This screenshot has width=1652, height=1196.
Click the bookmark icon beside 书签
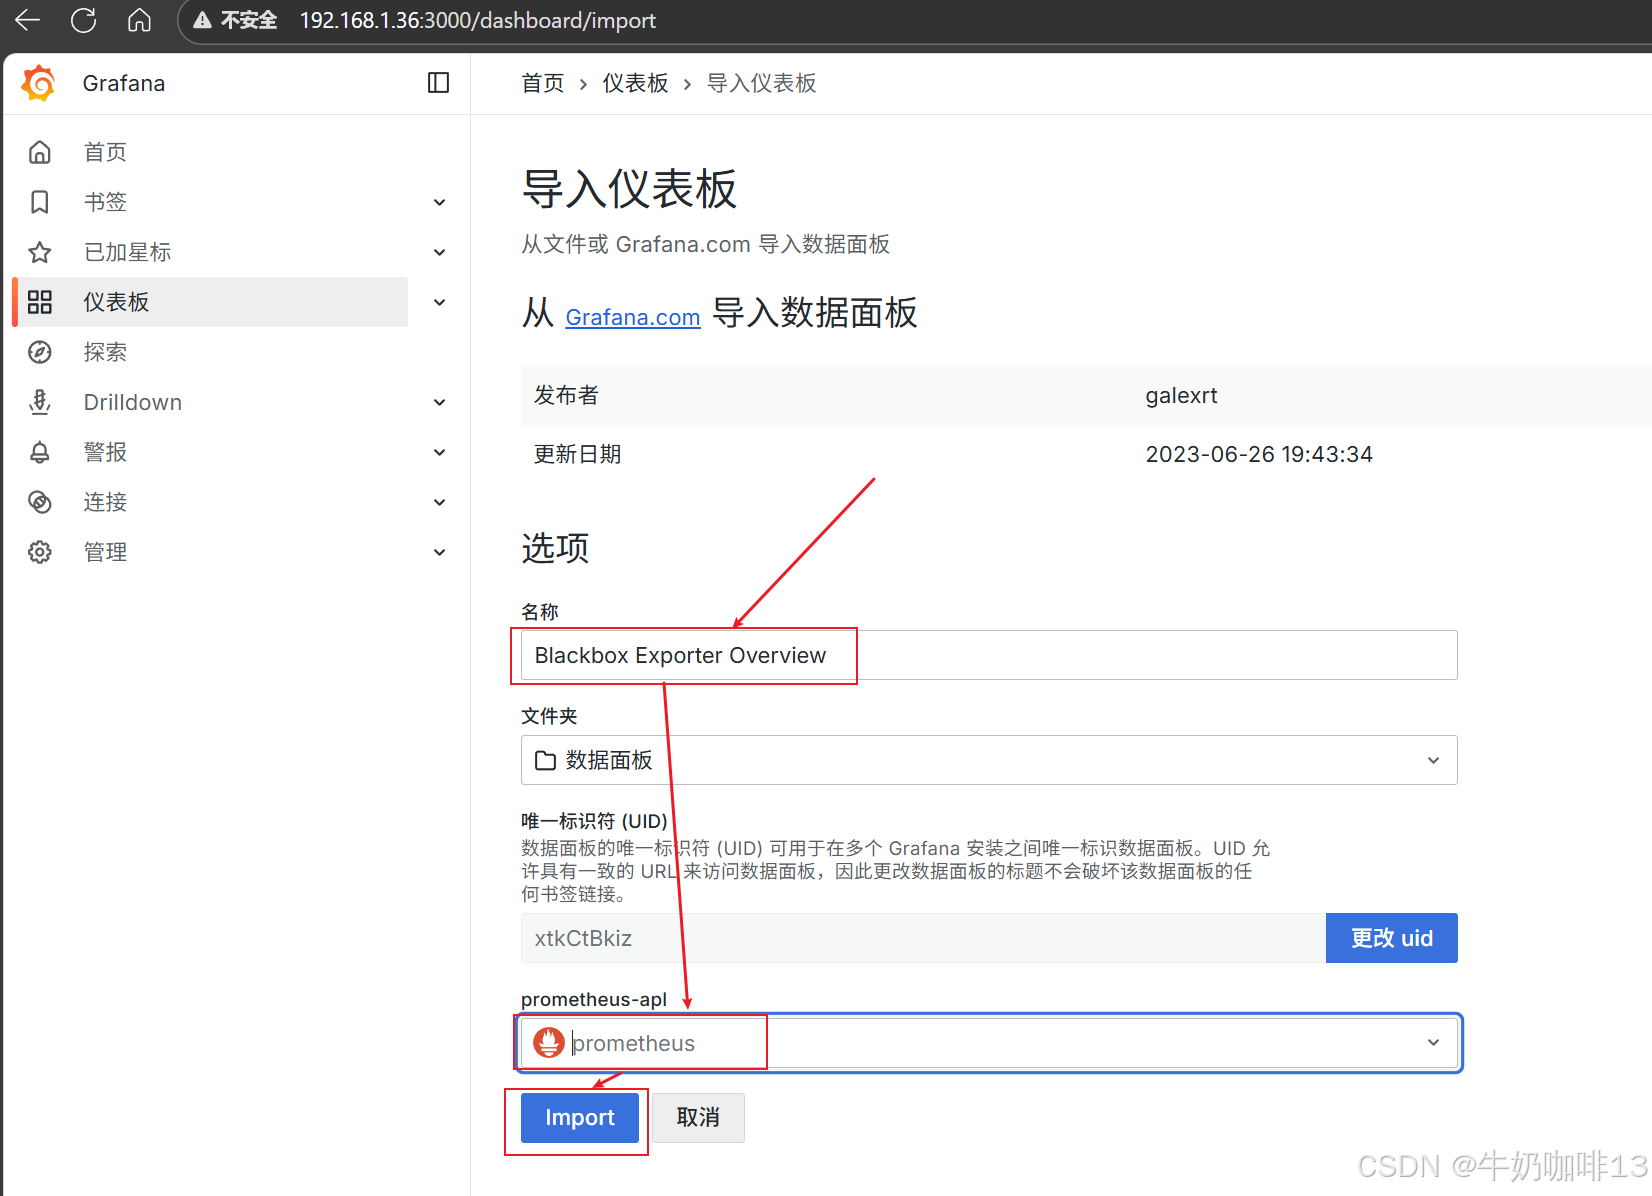[40, 202]
